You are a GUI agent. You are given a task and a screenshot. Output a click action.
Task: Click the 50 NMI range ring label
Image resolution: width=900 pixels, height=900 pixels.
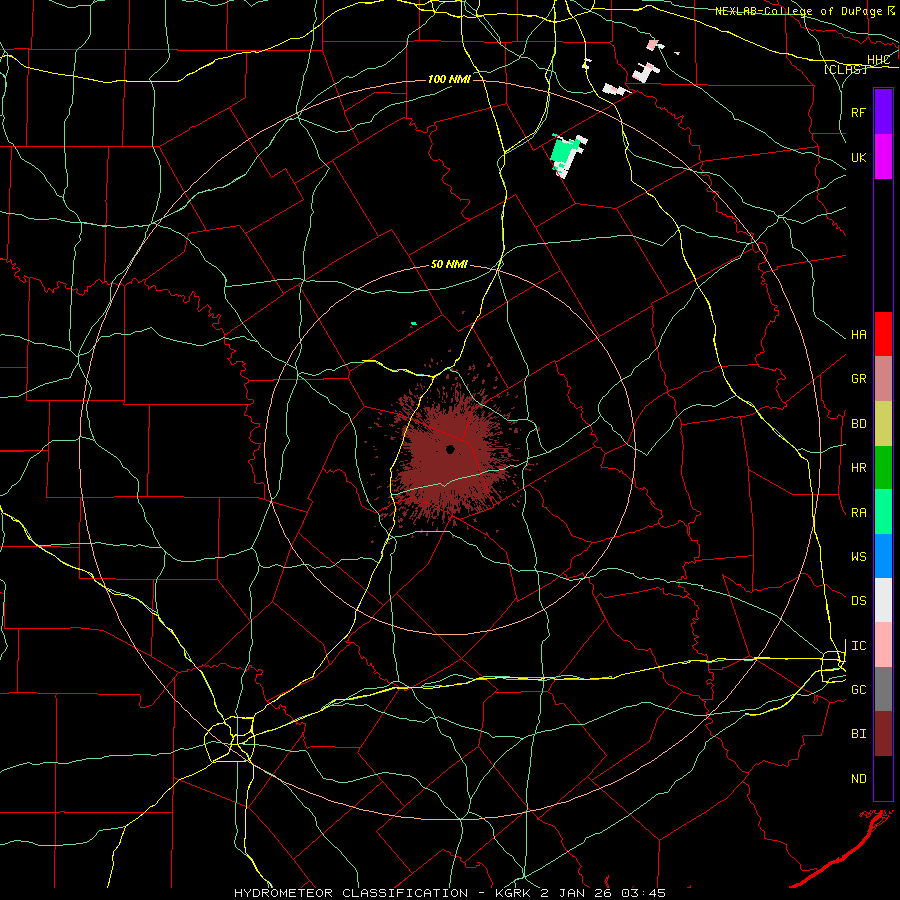[x=449, y=264]
